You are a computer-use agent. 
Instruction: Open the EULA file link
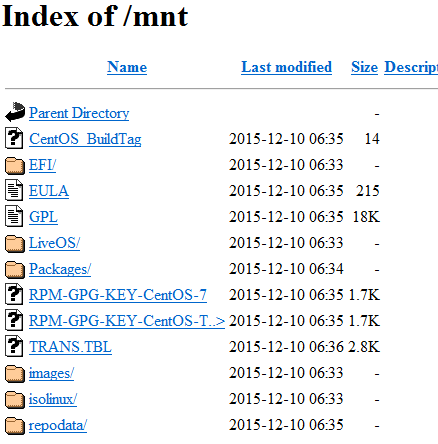click(x=49, y=191)
